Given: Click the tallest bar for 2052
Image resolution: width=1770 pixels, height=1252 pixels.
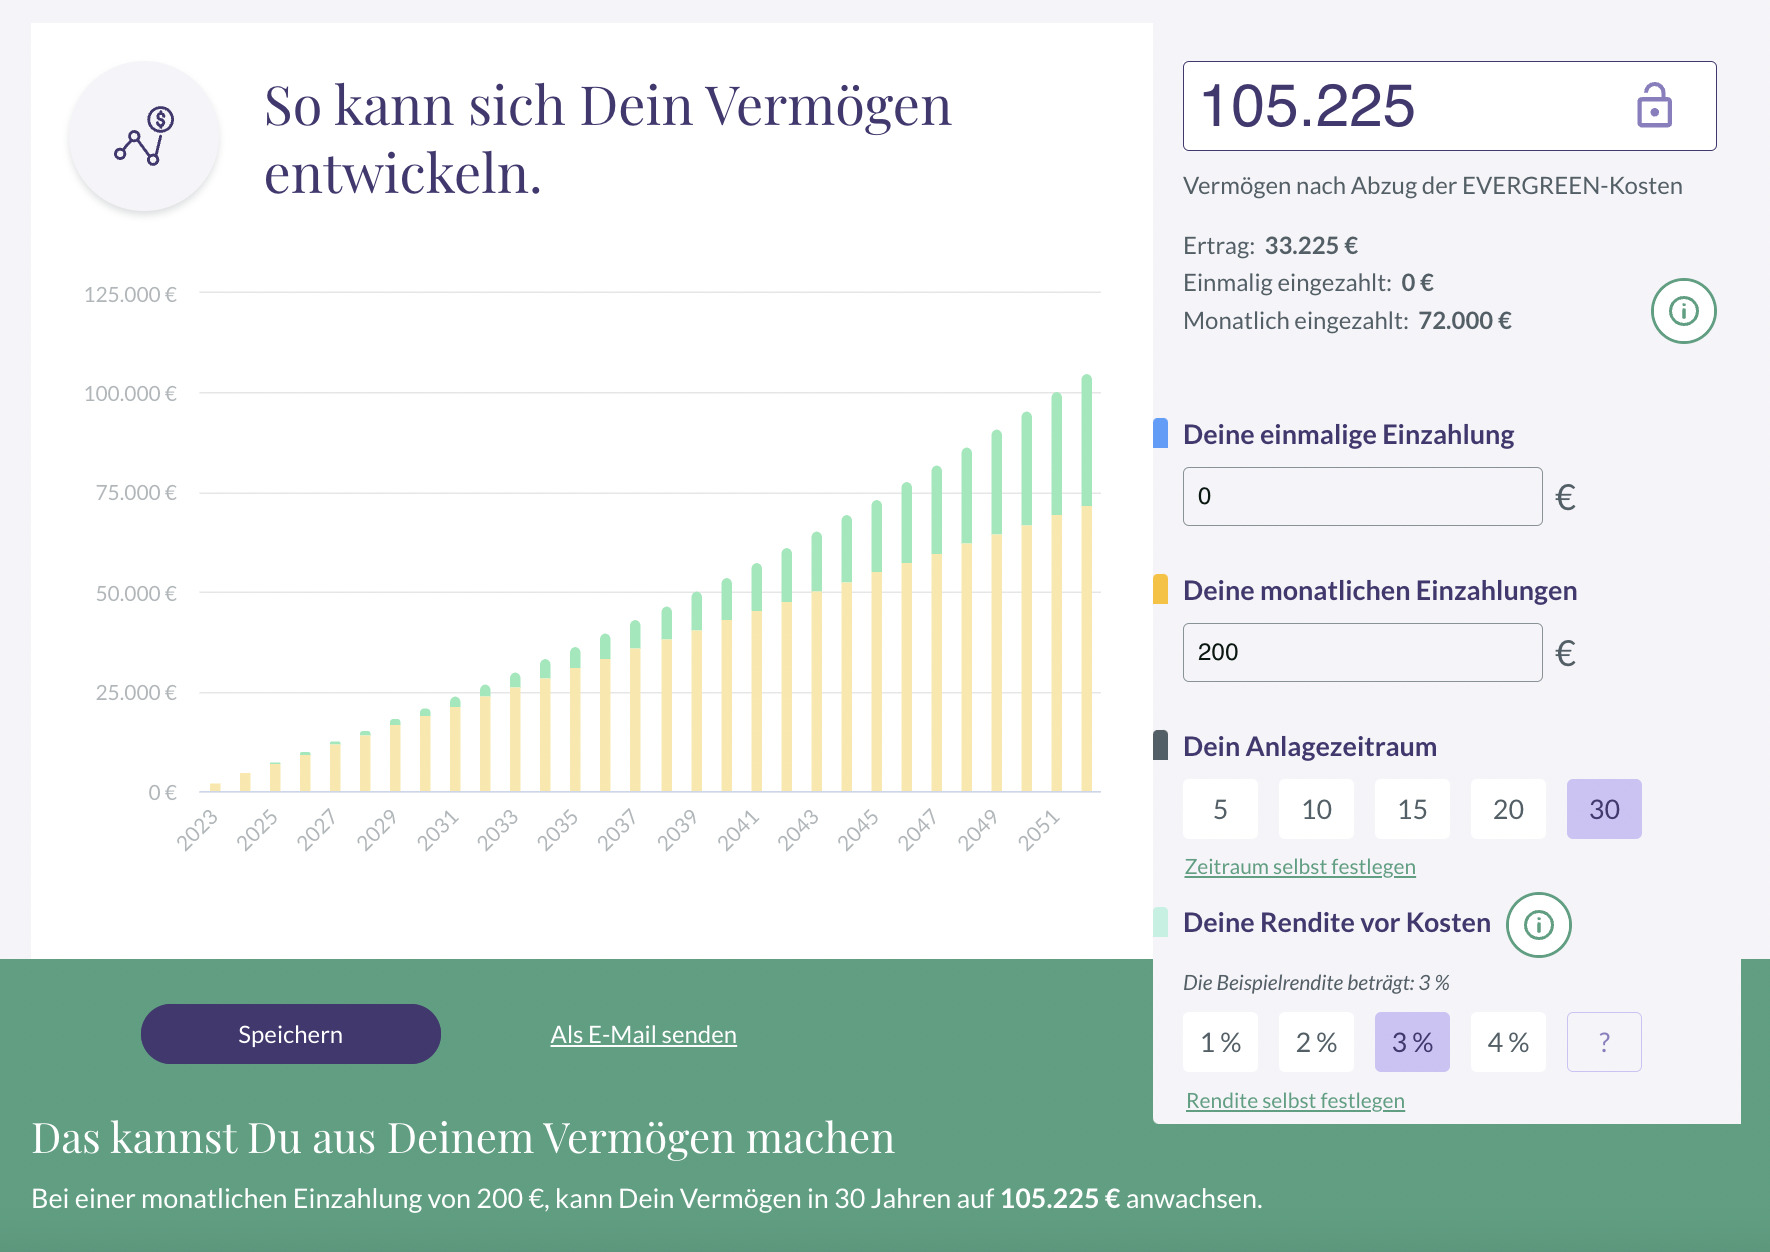Looking at the screenshot, I should coord(1086,583).
